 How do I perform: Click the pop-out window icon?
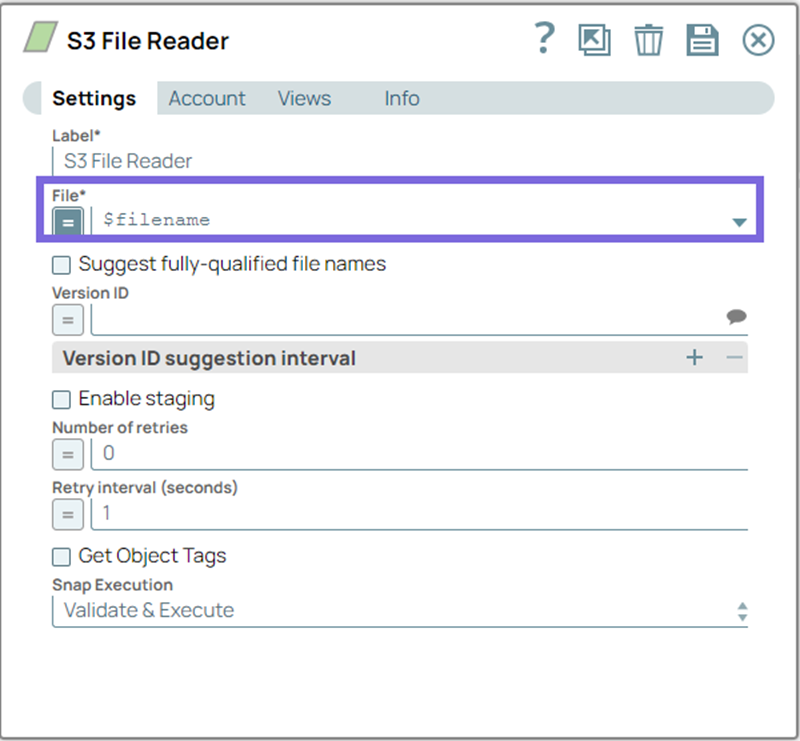pos(594,40)
